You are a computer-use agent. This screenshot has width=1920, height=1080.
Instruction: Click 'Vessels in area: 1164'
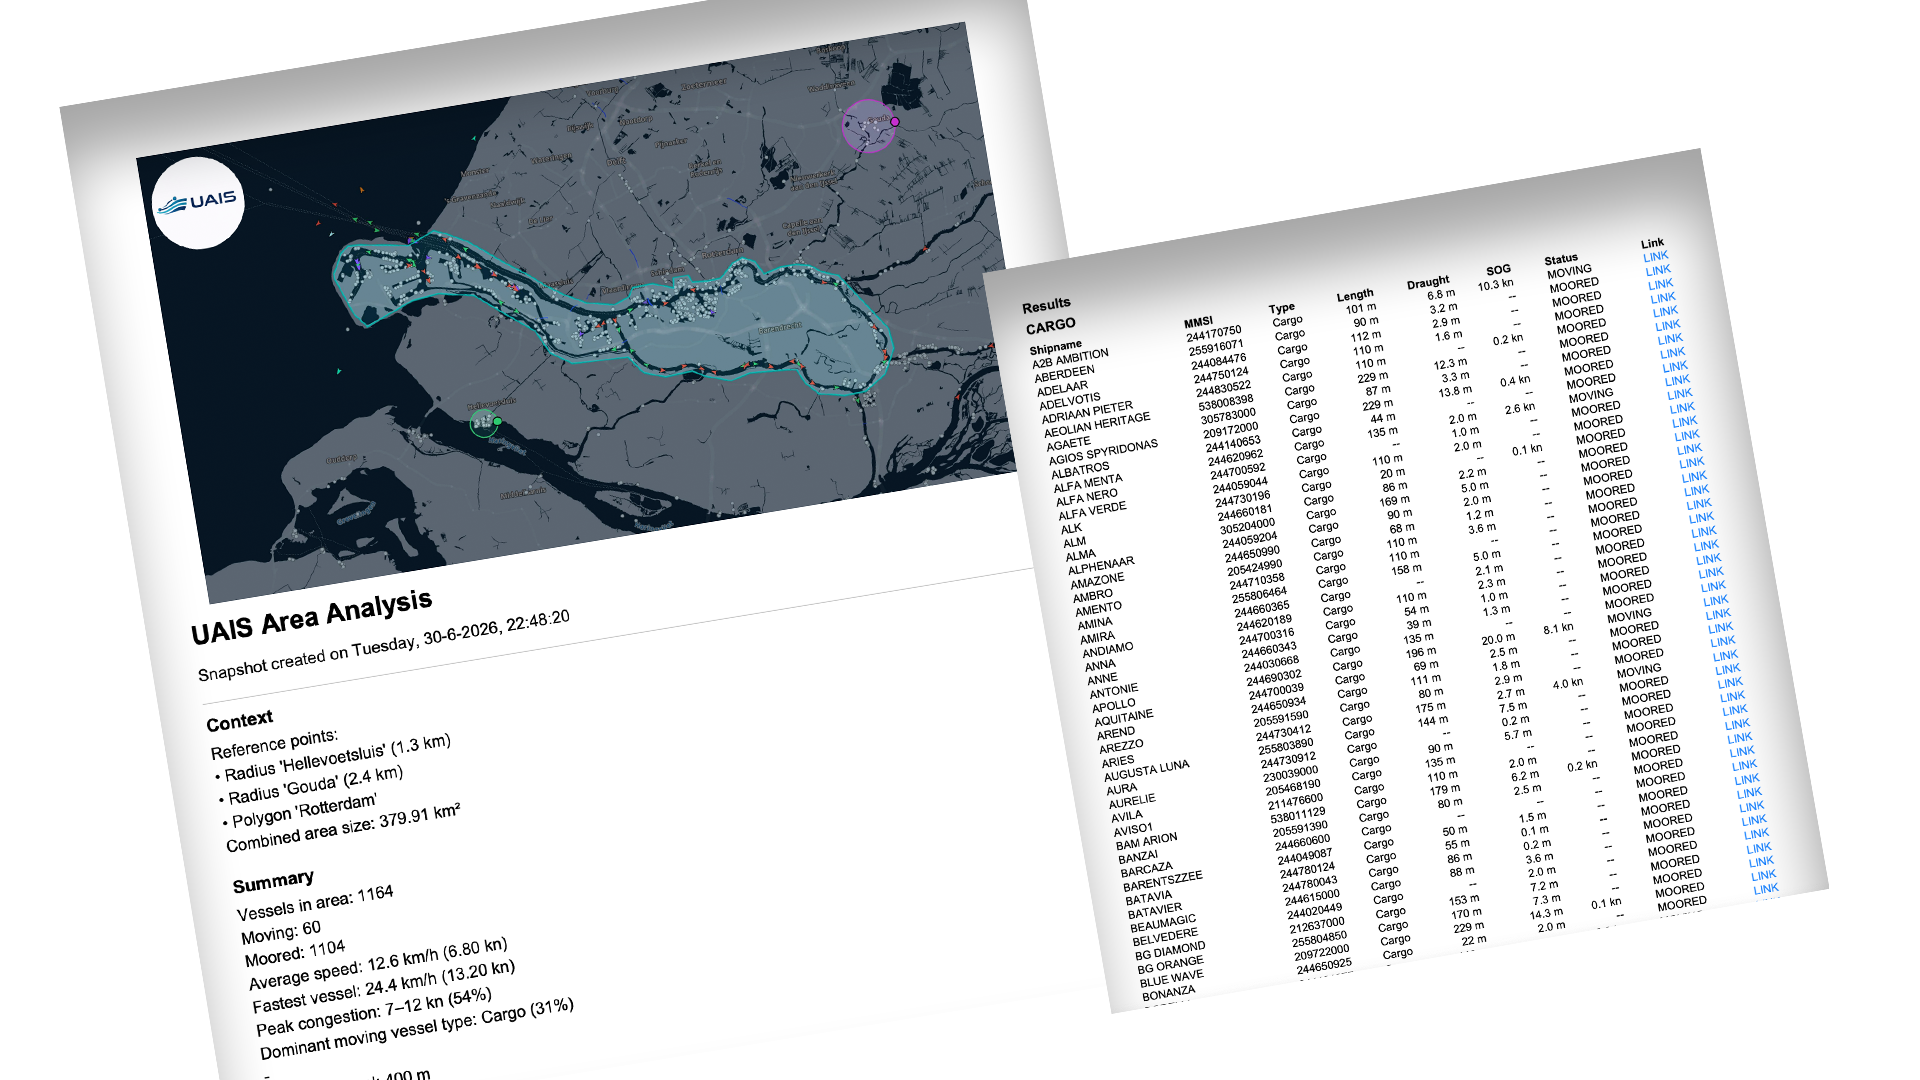coord(315,904)
